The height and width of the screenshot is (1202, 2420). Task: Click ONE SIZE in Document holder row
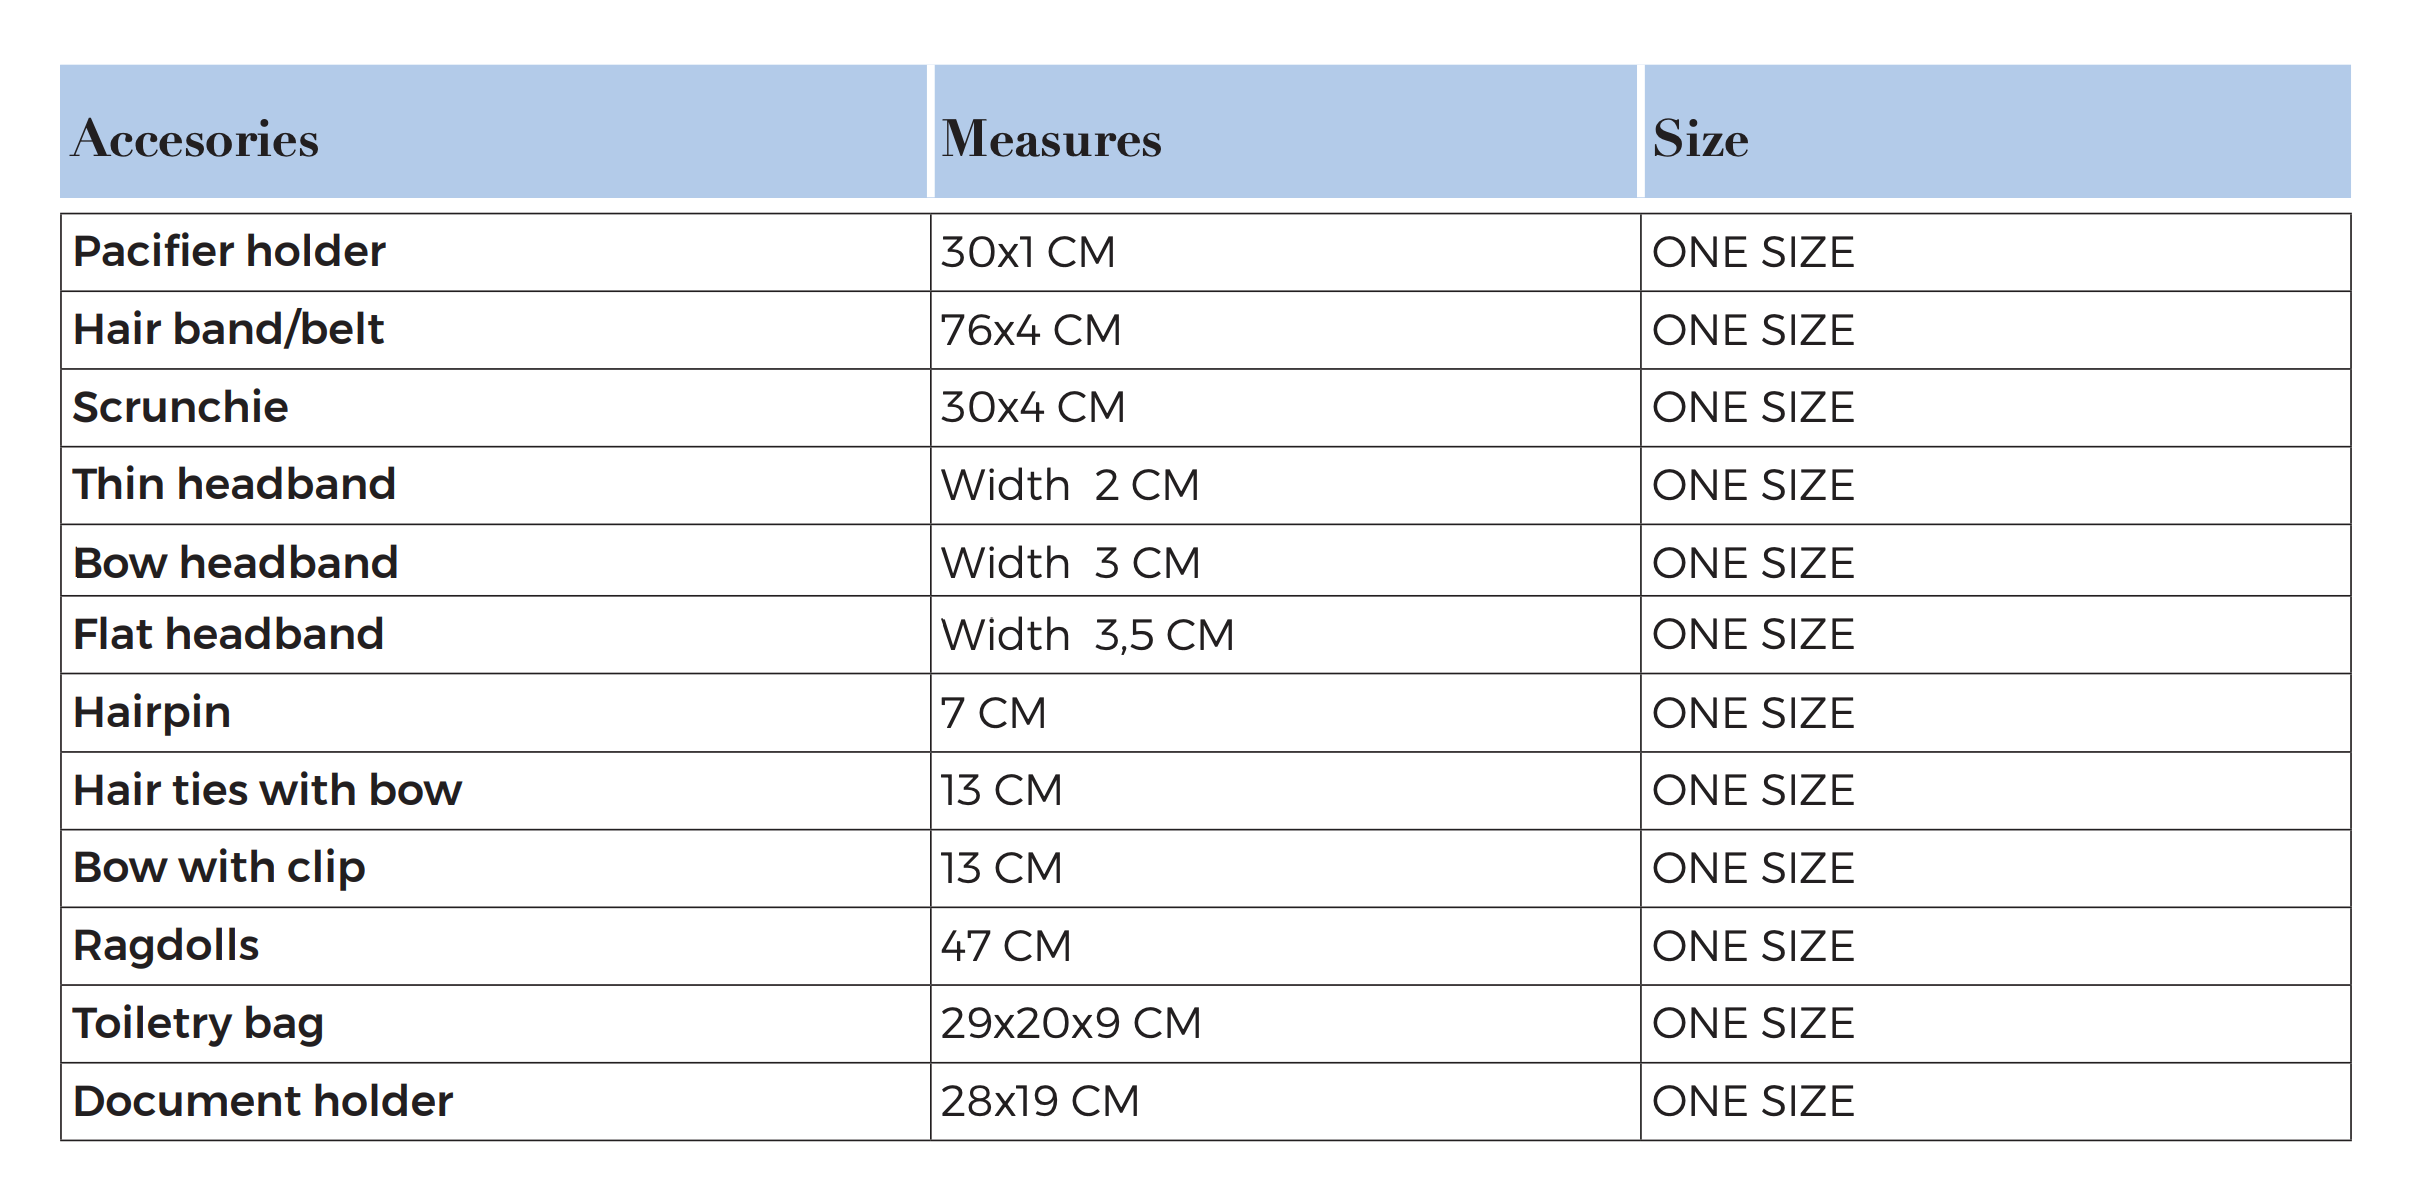(1753, 1101)
